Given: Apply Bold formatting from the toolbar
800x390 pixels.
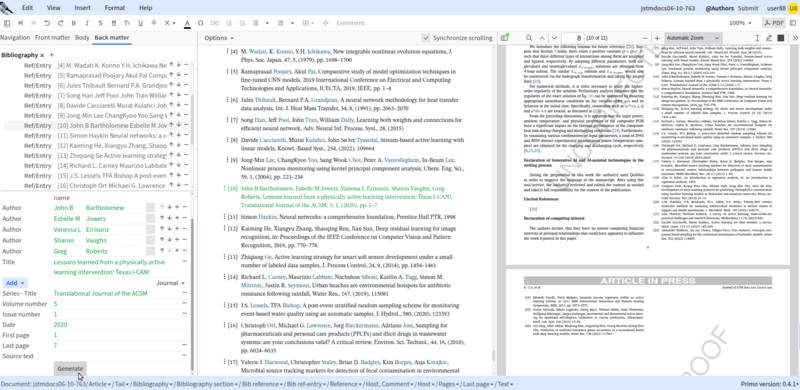Looking at the screenshot, I should coord(73,23).
